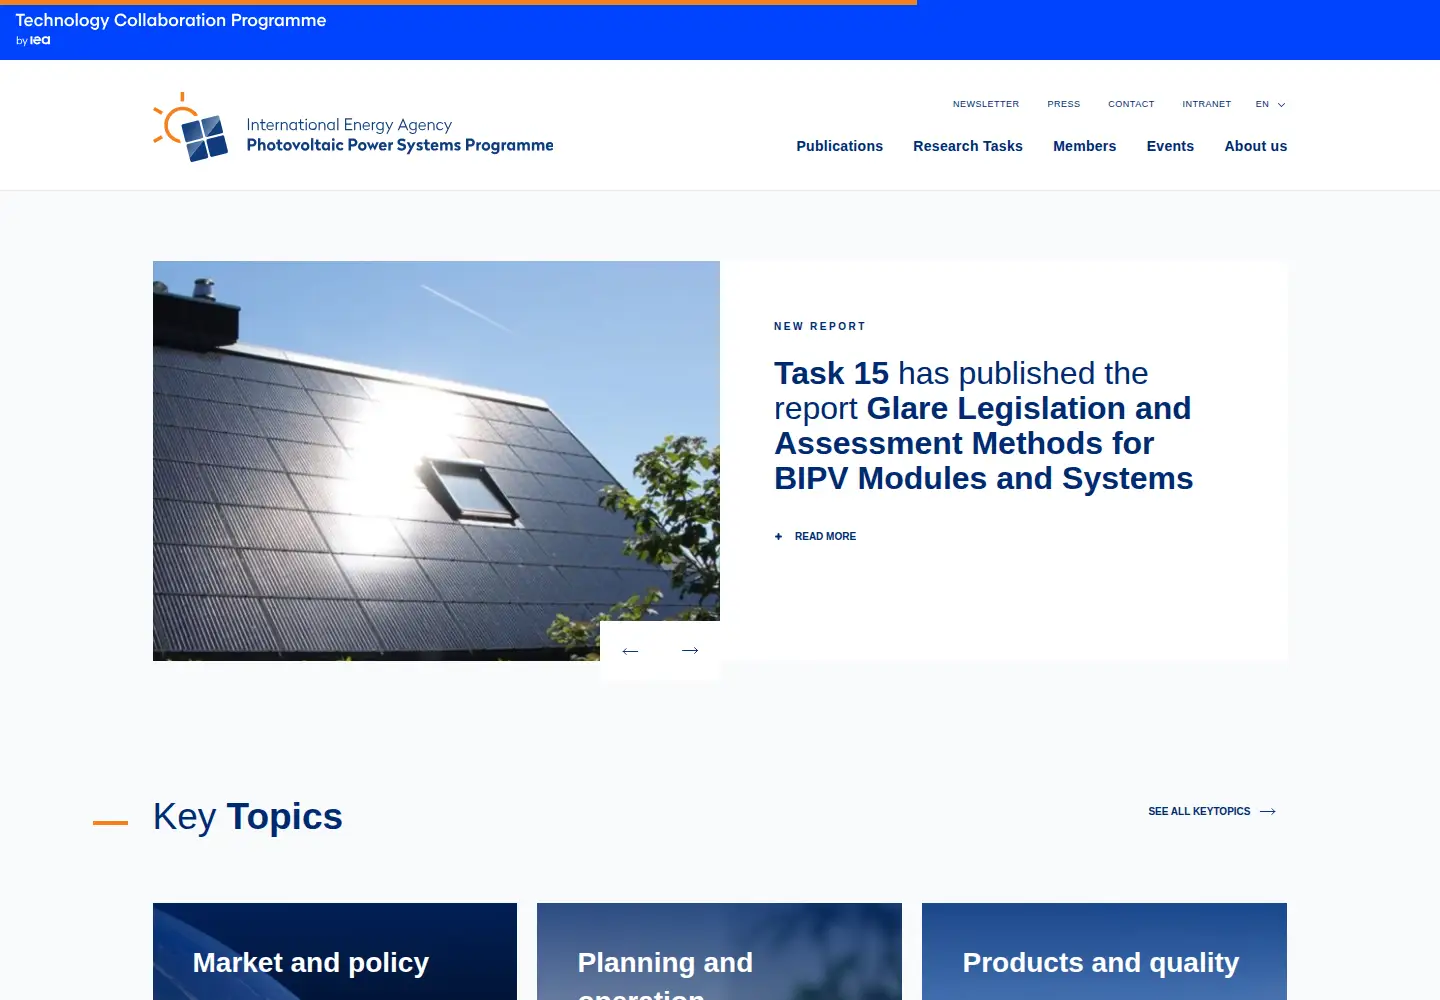
Task: Click the Key Topics heading
Action: [x=248, y=817]
